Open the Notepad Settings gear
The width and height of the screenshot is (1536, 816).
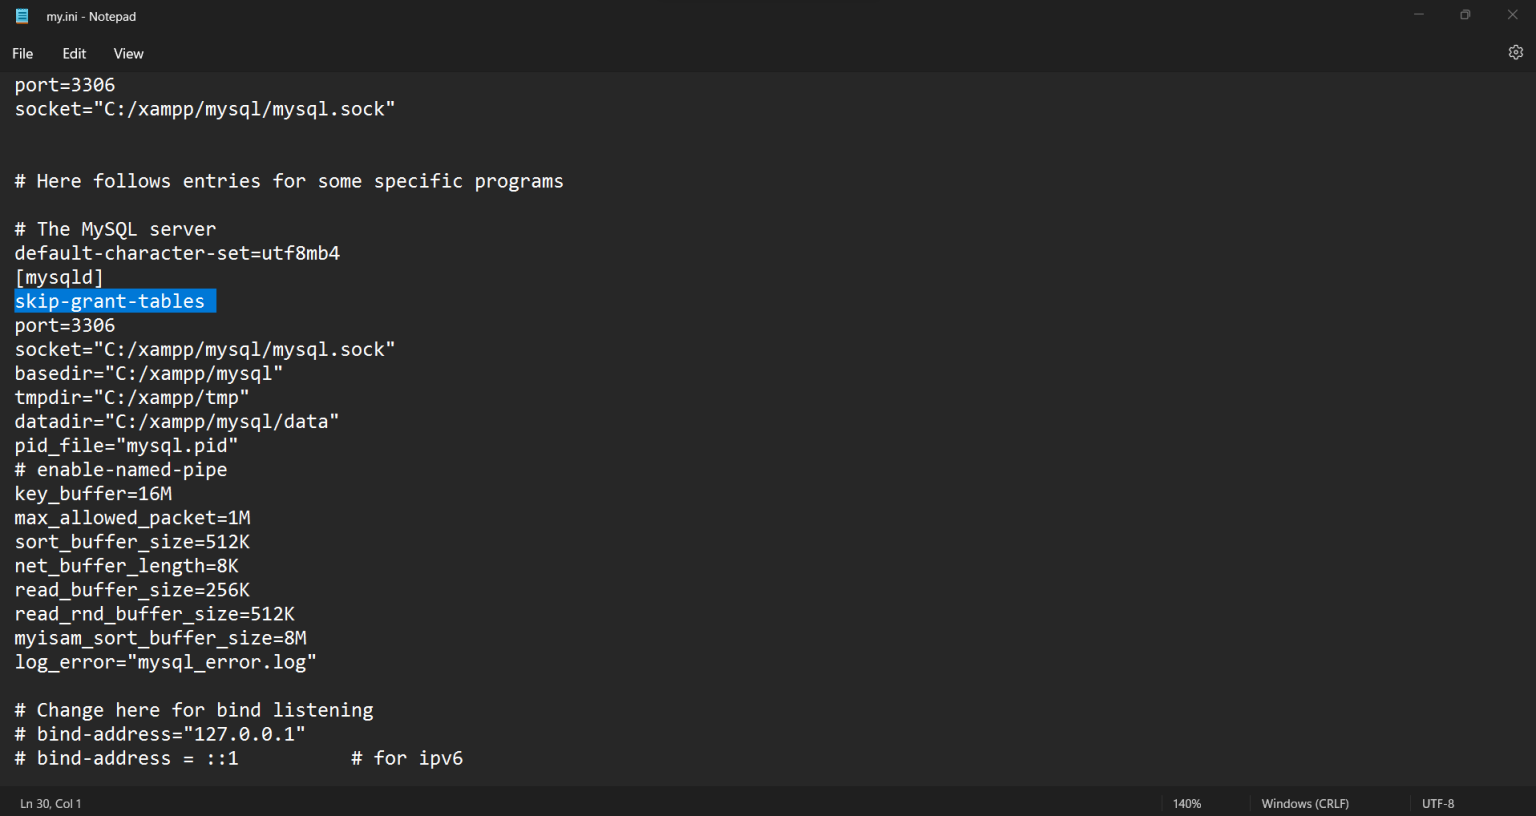coord(1515,51)
